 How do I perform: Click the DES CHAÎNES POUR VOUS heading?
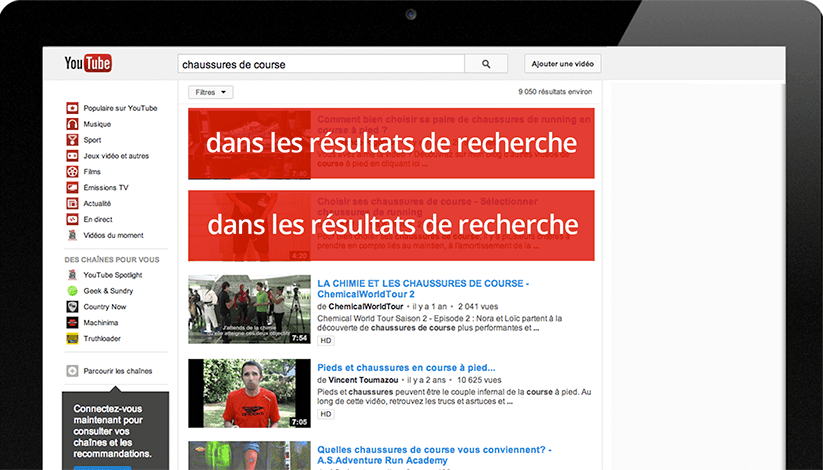(112, 259)
